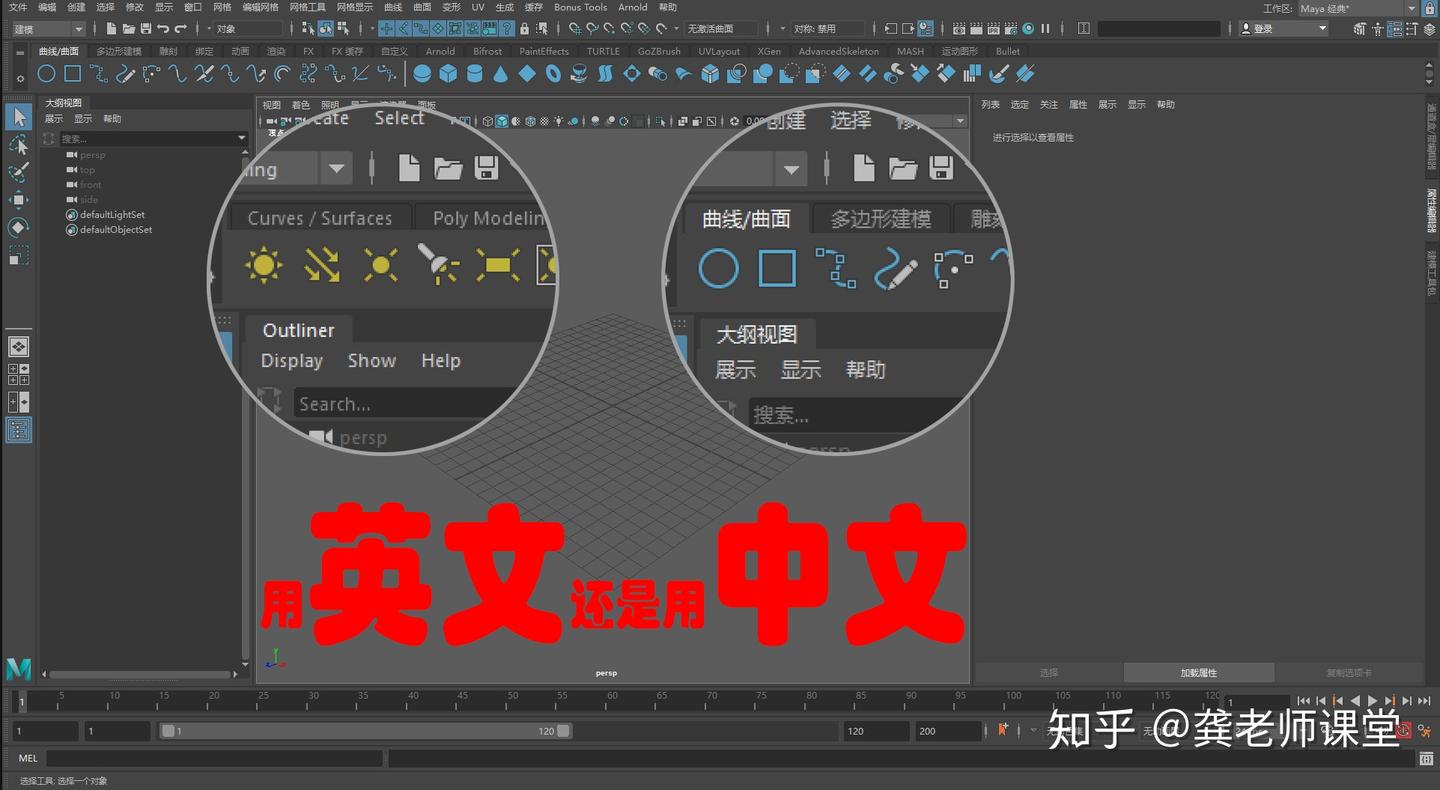The image size is (1440, 790).
Task: Choose the Lasso selection tool in the toolbox
Action: click(x=18, y=145)
